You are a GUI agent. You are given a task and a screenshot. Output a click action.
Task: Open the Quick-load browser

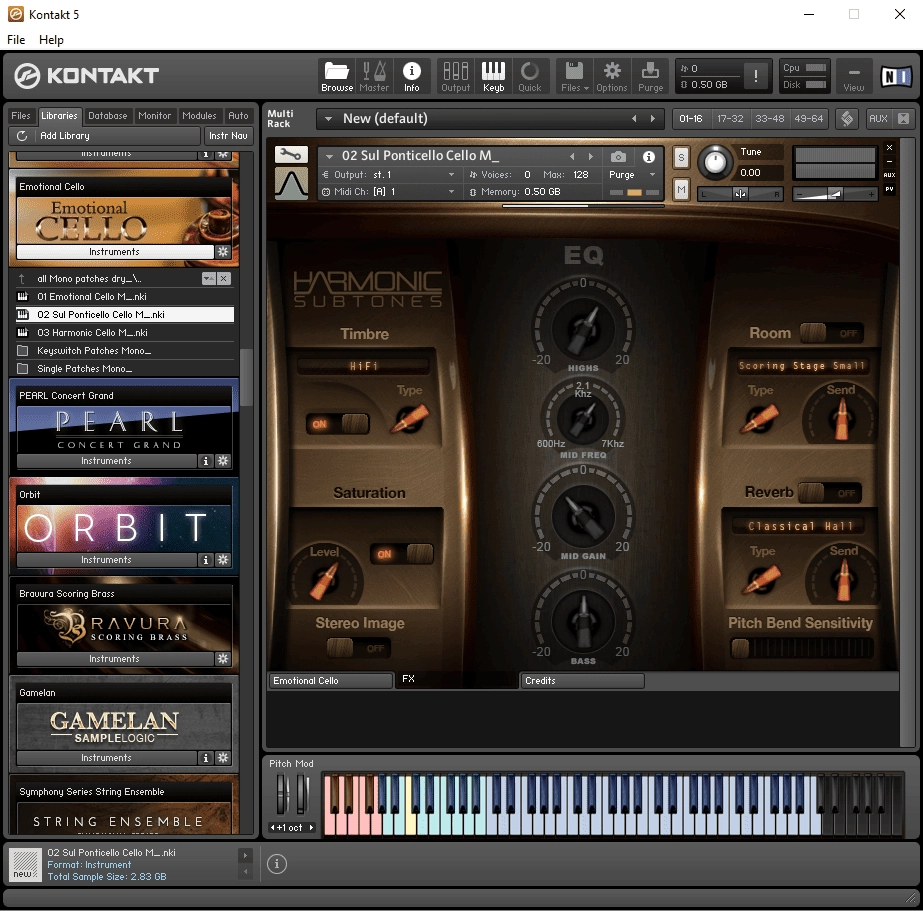click(530, 77)
